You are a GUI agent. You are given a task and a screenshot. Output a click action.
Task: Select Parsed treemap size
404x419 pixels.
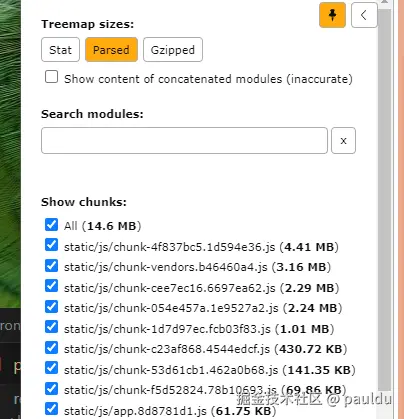click(x=111, y=50)
